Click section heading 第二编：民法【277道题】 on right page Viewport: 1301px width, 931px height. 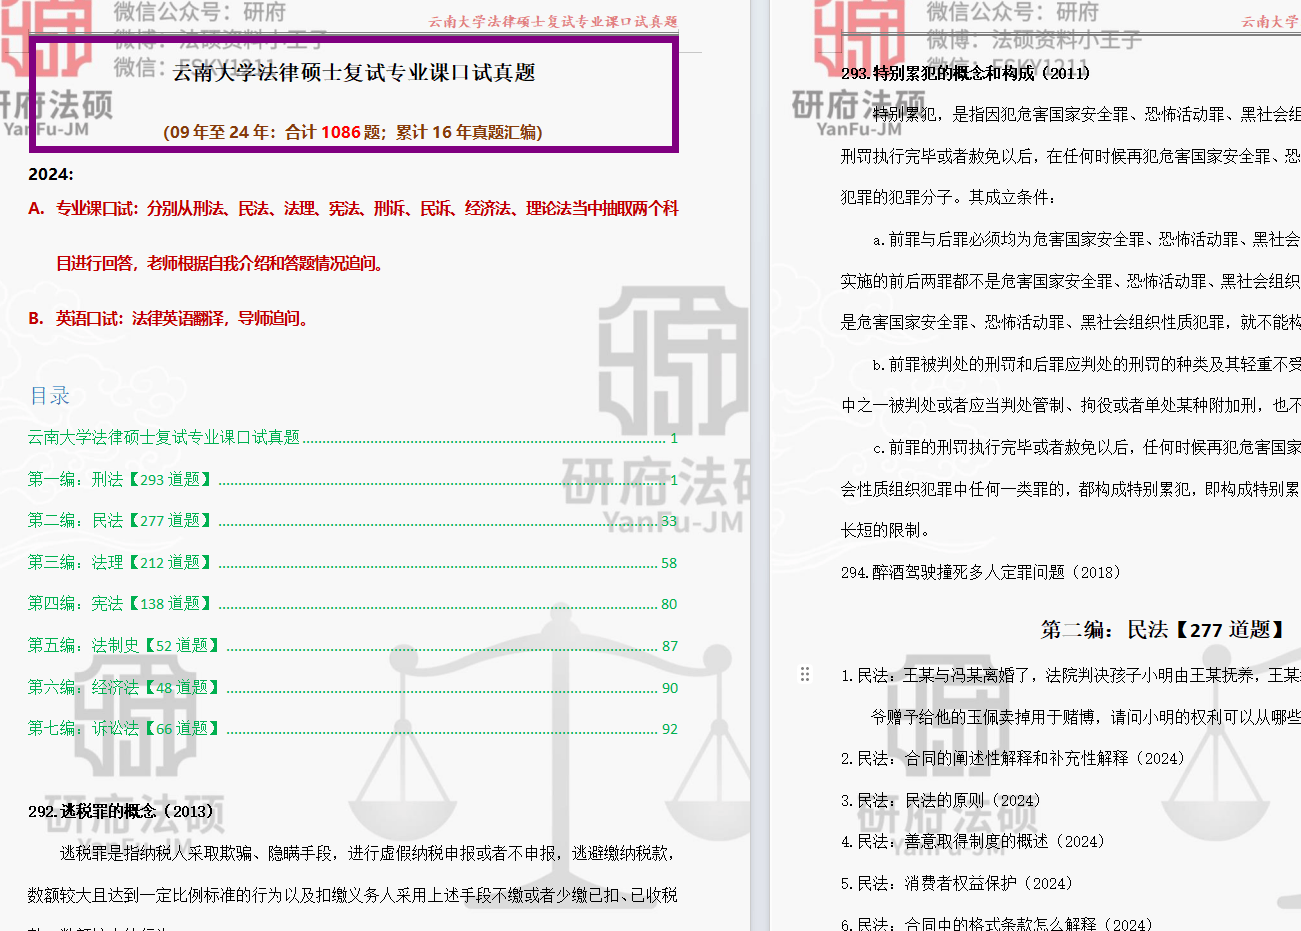point(1164,629)
